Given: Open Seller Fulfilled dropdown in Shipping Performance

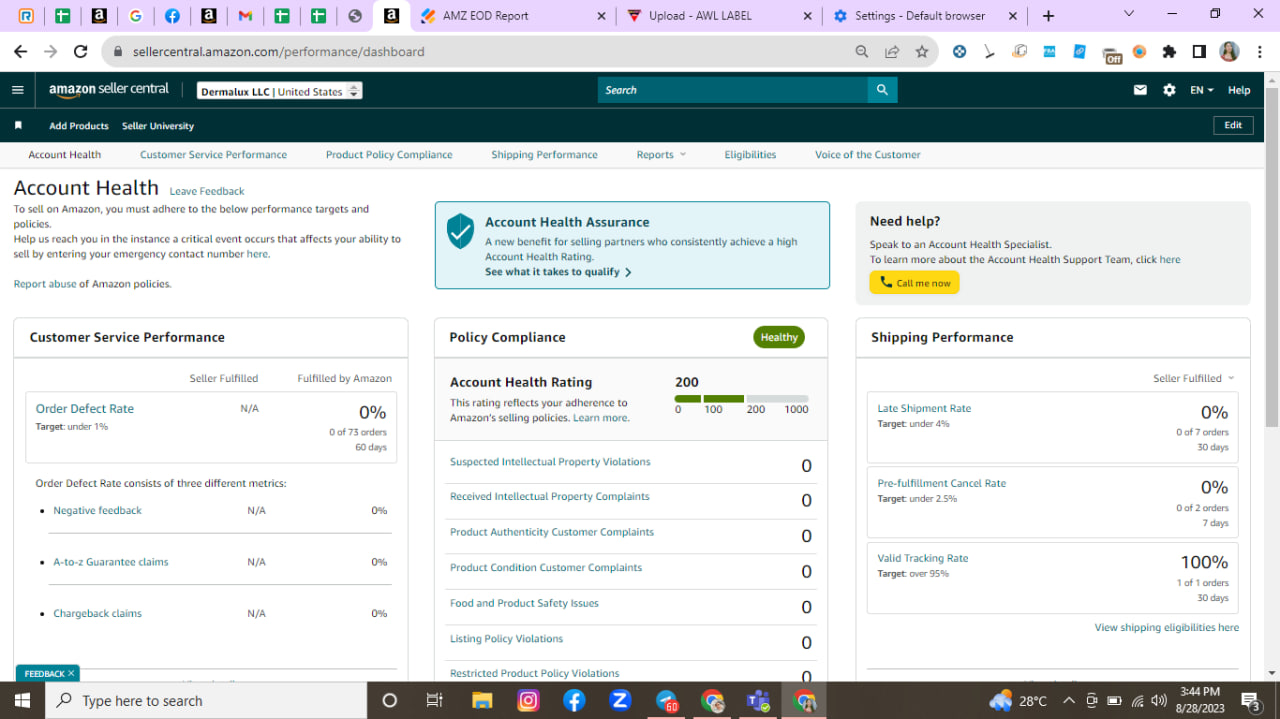Looking at the screenshot, I should (1194, 378).
